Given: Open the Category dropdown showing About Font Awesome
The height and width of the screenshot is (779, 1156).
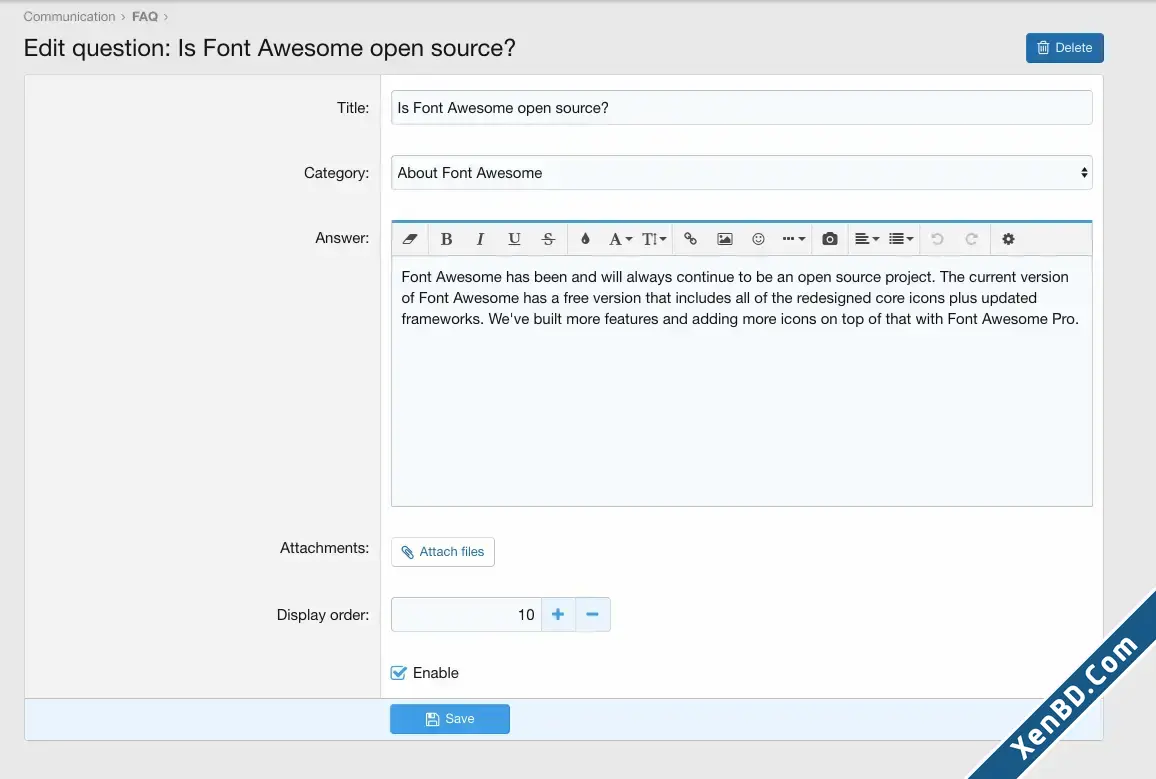Looking at the screenshot, I should coord(742,172).
